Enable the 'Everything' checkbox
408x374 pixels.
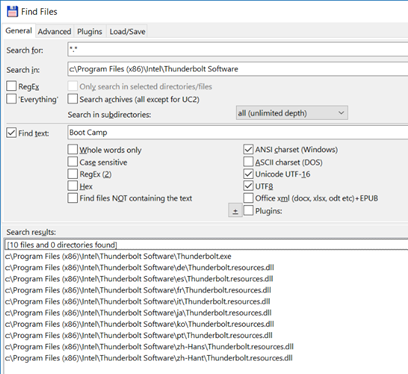[x=11, y=99]
